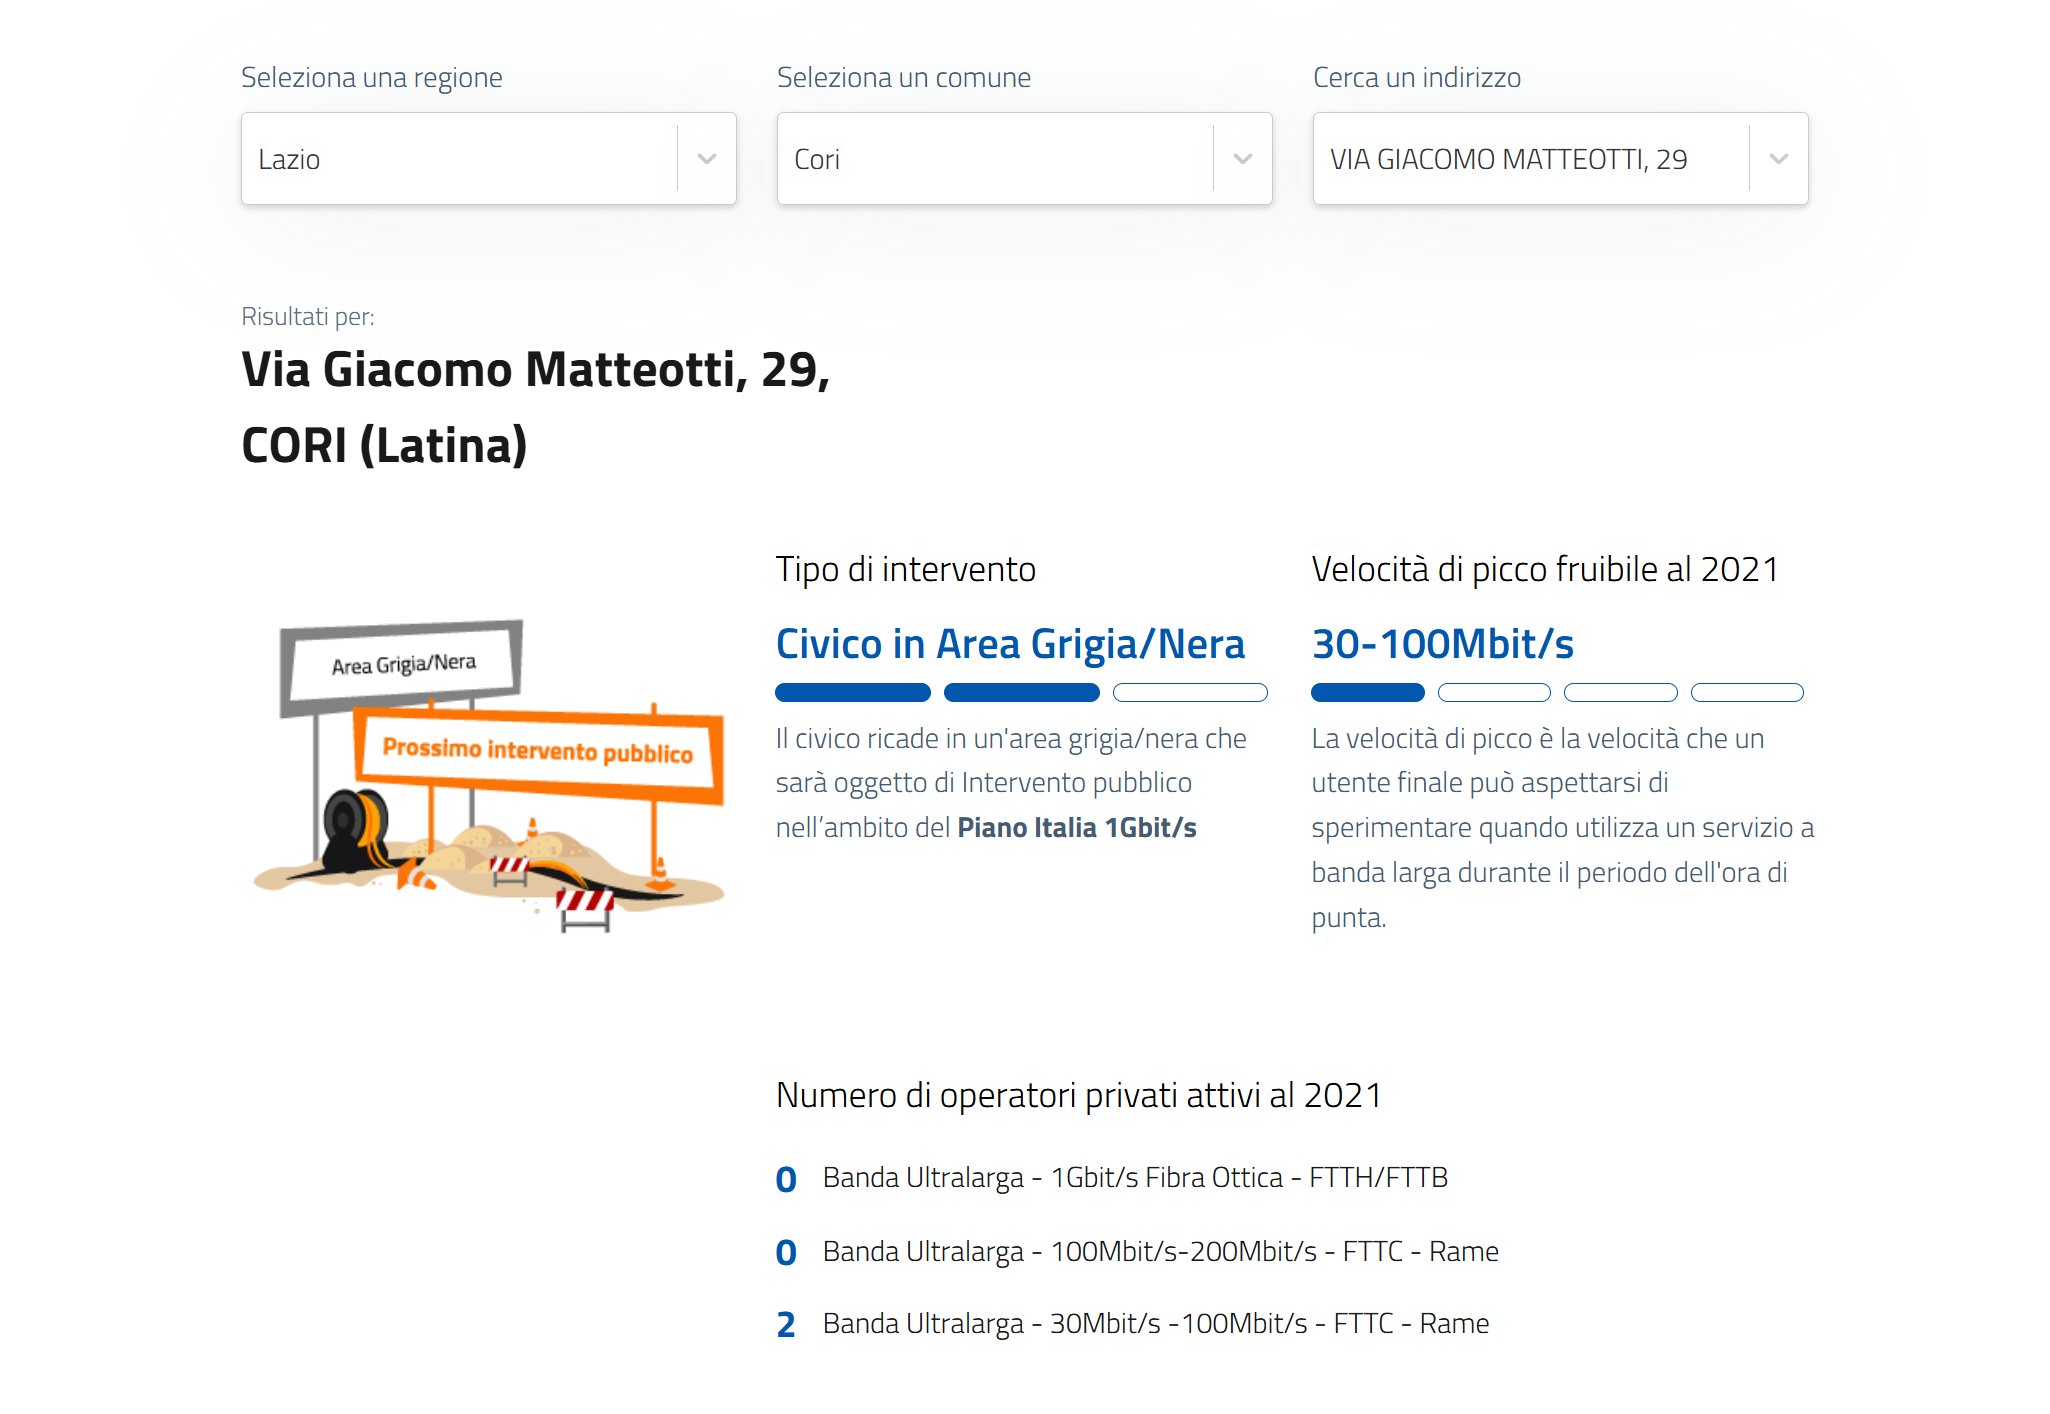This screenshot has width=2050, height=1414.
Task: Click the filled first segment of speed bar
Action: click(1367, 692)
